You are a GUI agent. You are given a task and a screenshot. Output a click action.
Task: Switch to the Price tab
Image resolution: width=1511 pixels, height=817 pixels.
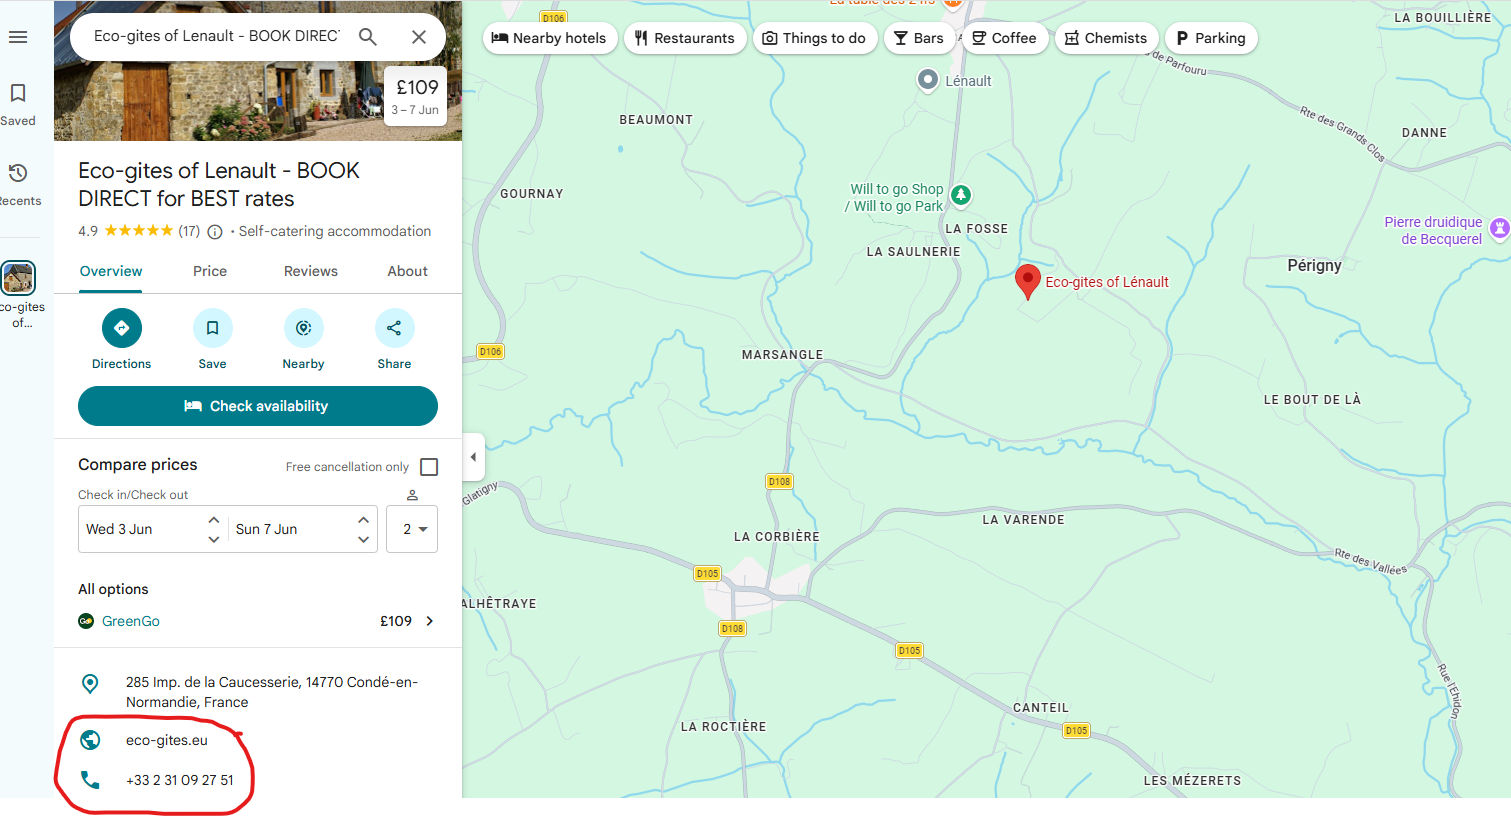pyautogui.click(x=210, y=271)
